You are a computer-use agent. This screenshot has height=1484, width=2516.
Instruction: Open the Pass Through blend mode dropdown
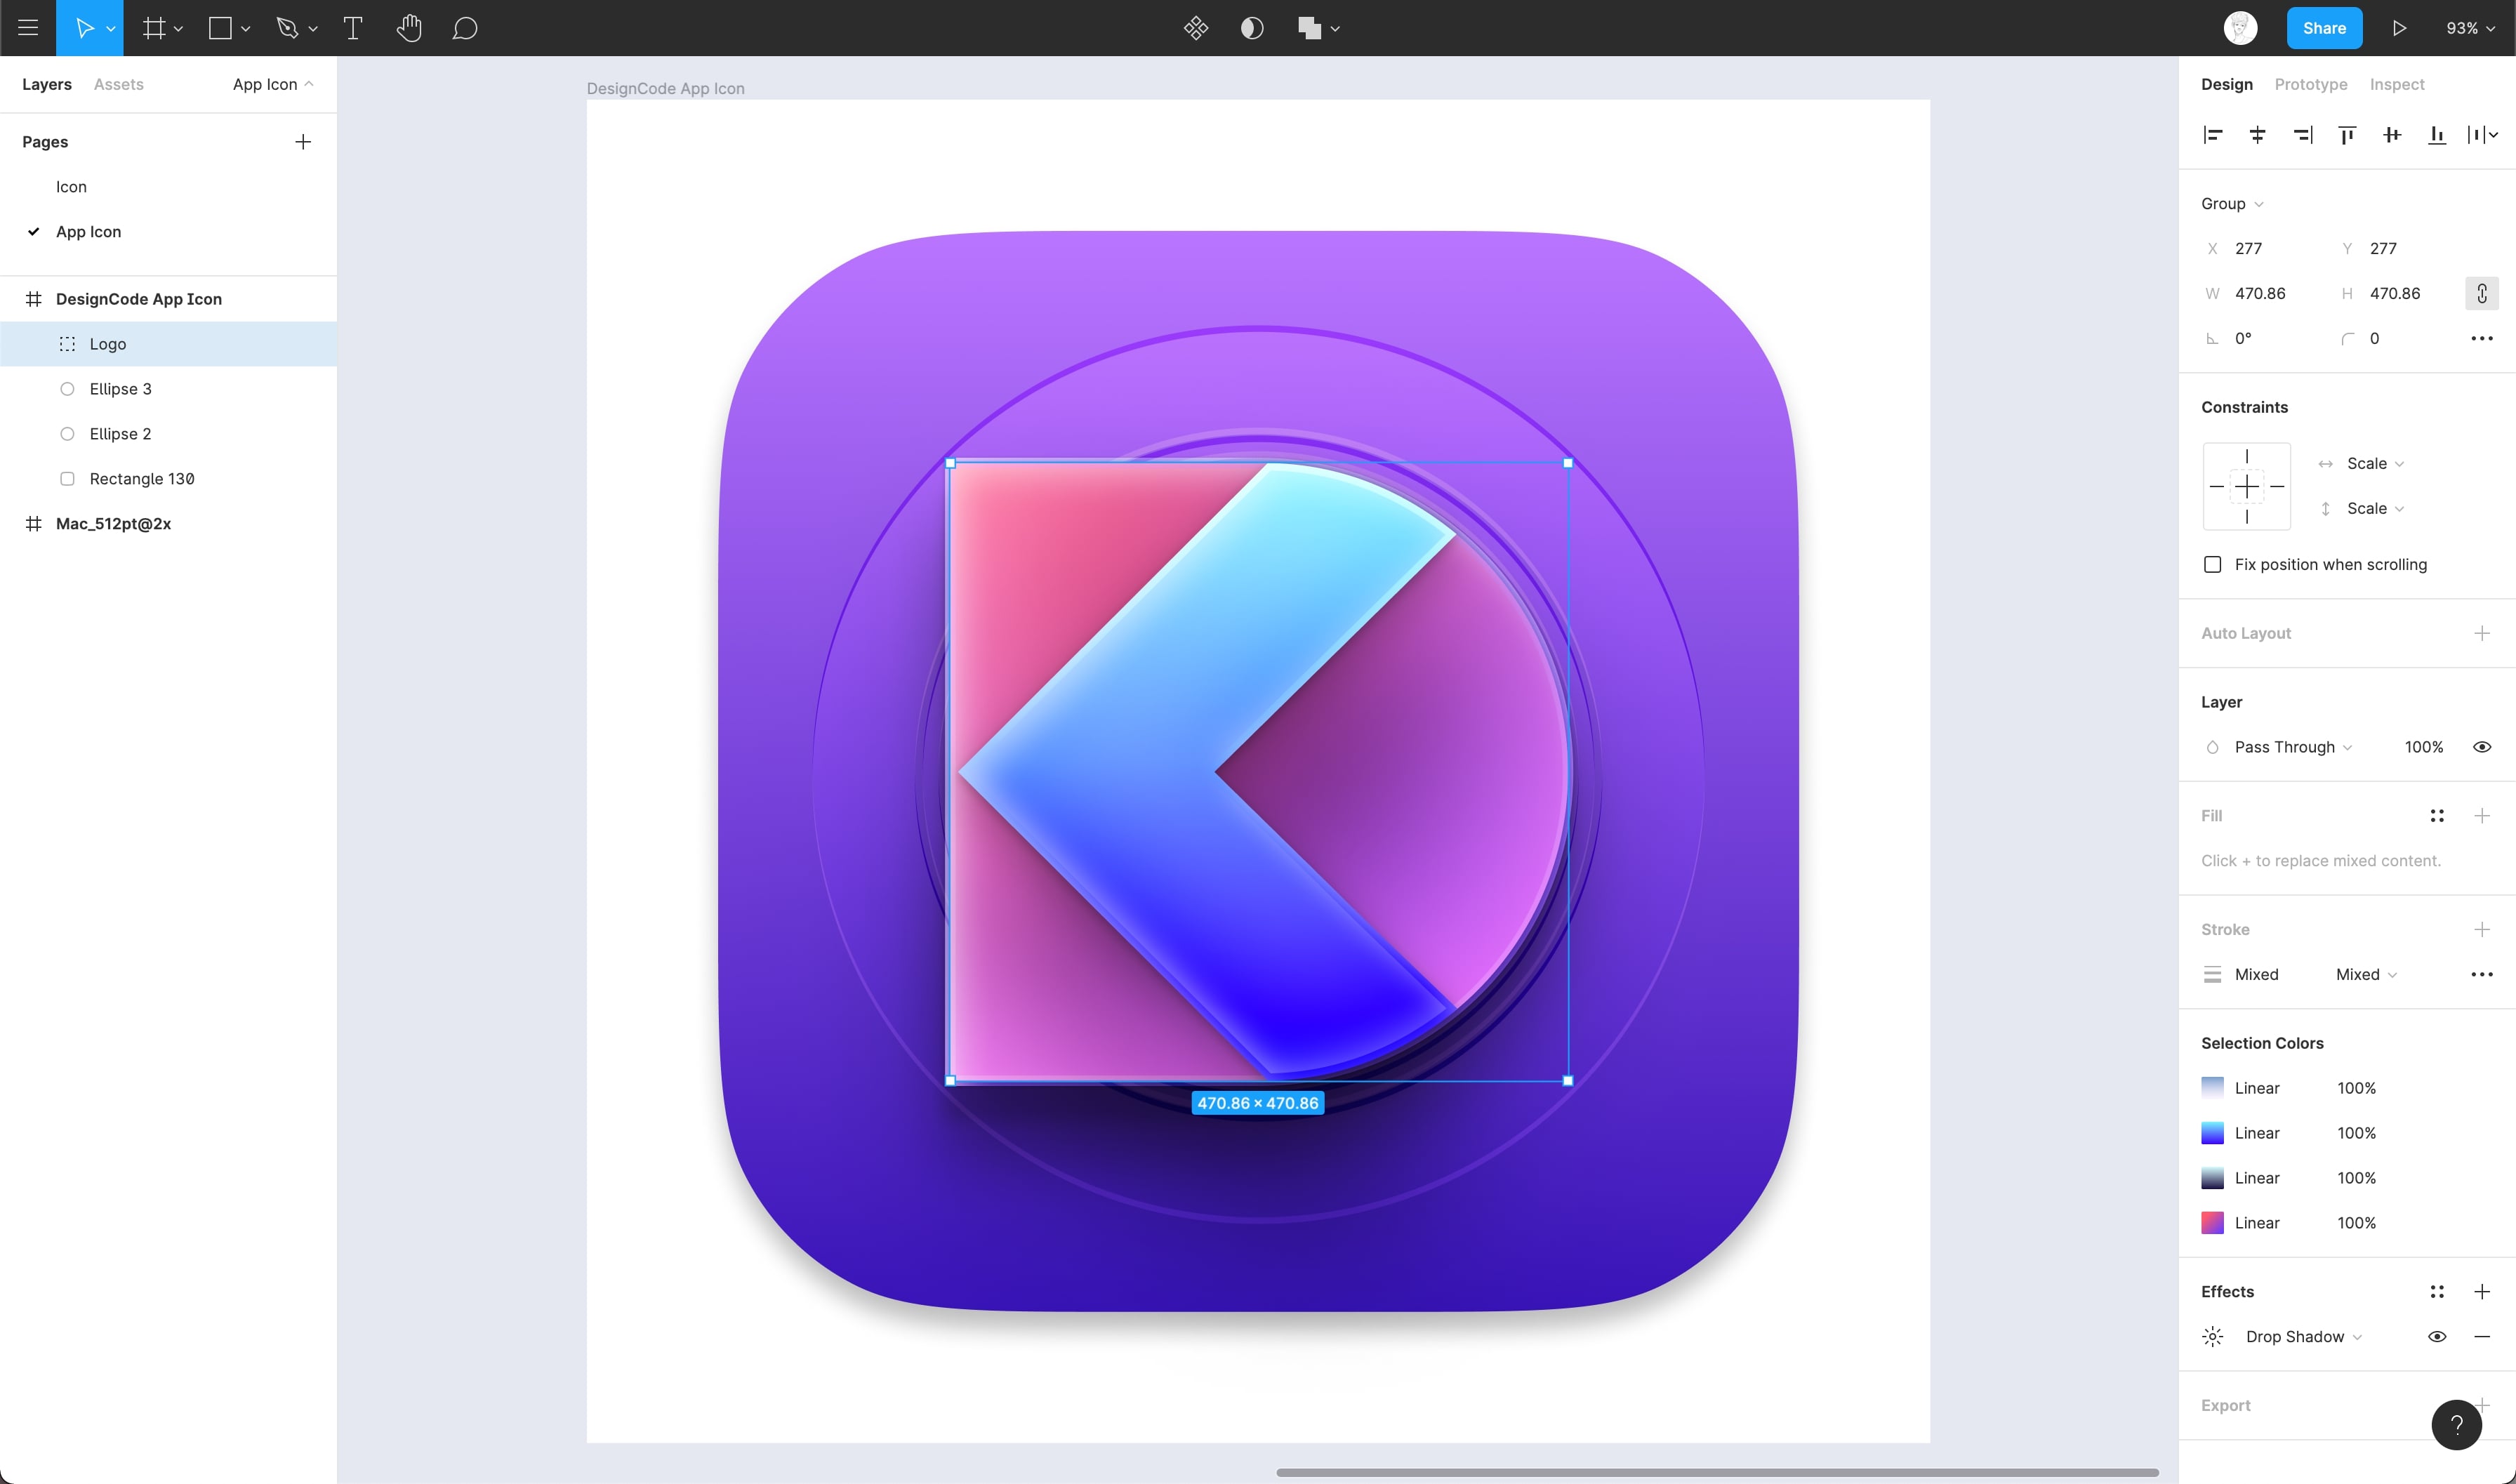tap(2292, 747)
